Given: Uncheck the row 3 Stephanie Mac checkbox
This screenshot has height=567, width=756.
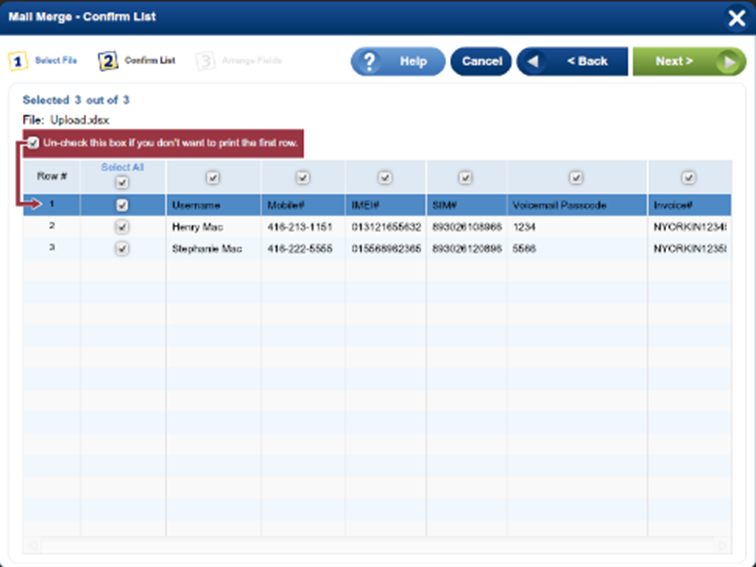Looking at the screenshot, I should click(122, 249).
